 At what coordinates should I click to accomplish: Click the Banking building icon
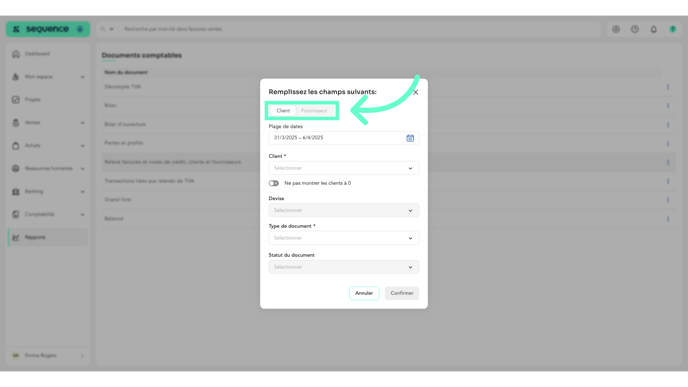[x=16, y=191]
